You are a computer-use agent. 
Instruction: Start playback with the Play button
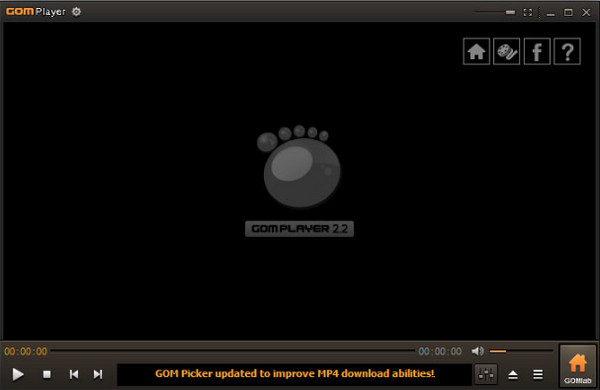(x=18, y=374)
